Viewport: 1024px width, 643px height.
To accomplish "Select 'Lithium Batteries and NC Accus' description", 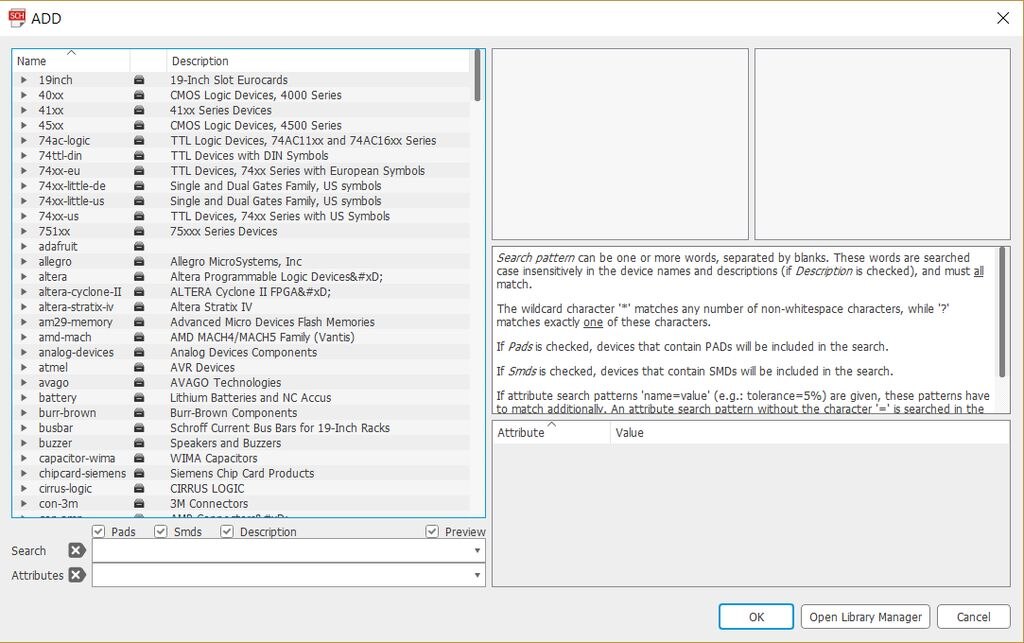I will click(x=251, y=398).
